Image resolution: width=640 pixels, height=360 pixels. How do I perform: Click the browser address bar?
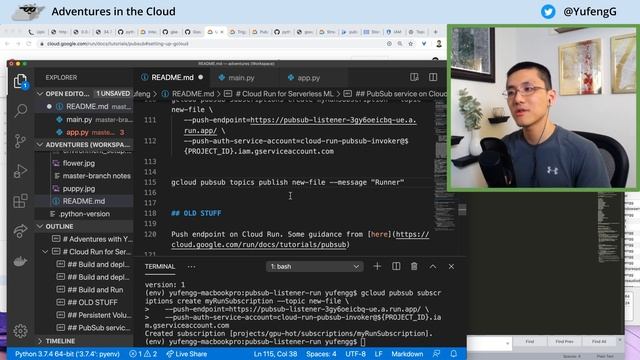(x=212, y=44)
